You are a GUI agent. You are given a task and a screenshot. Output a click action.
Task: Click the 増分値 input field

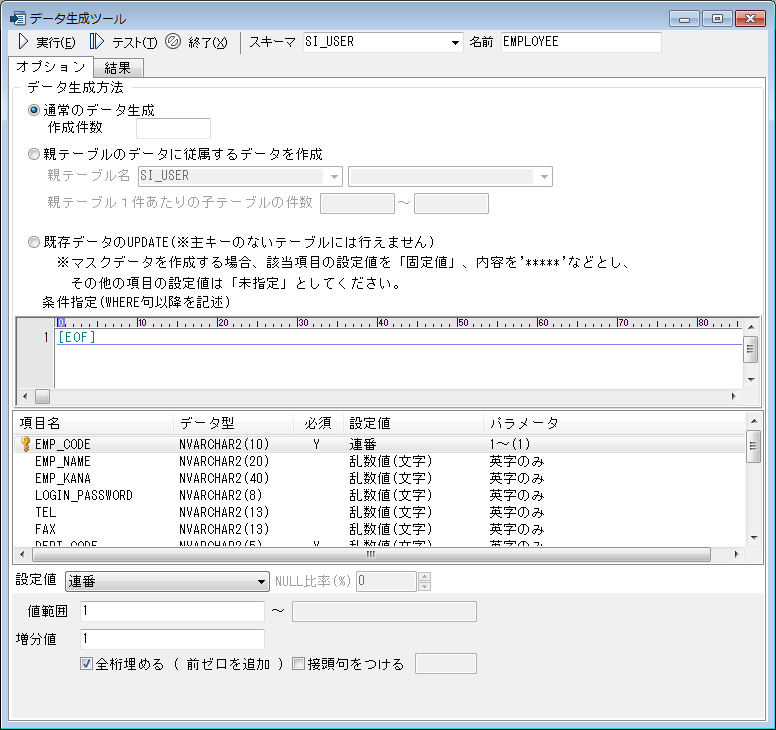pos(172,639)
